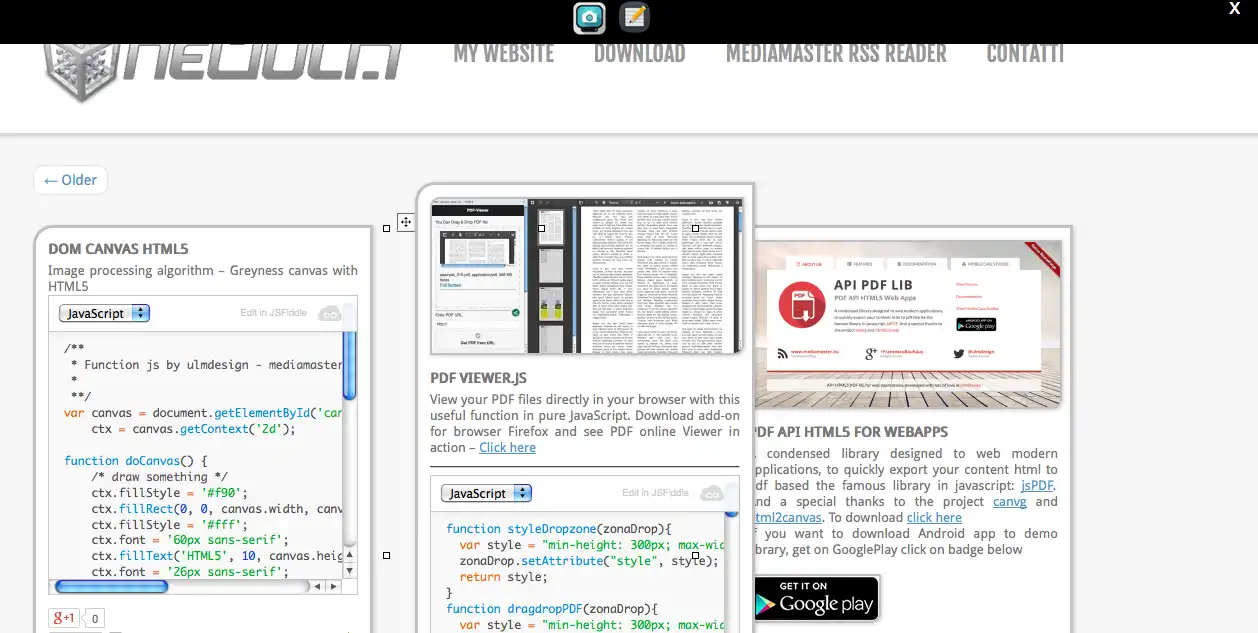This screenshot has width=1258, height=633.
Task: Click the code line 'function dragdropPDF(zonaDrop){'
Action: click(552, 608)
